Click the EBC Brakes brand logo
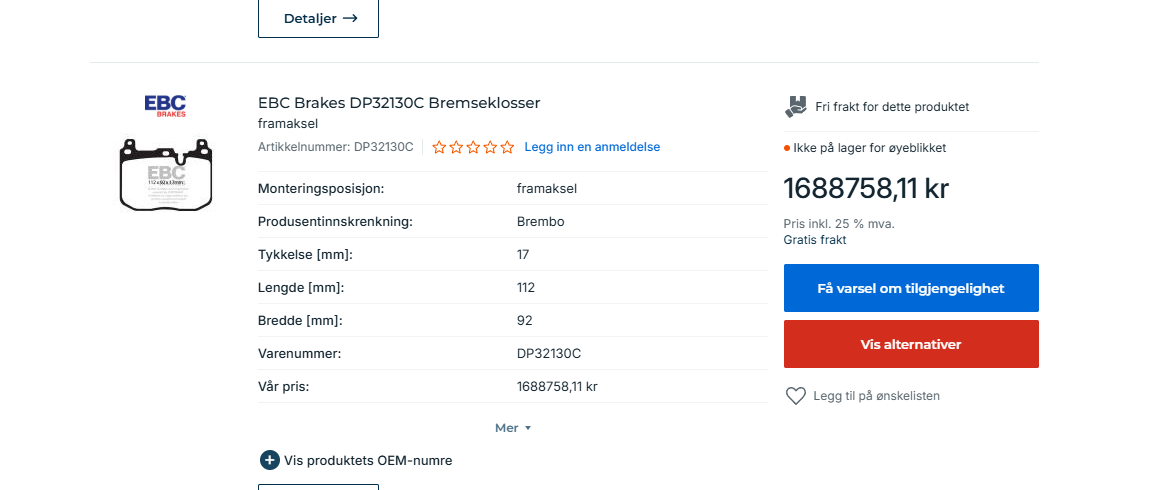 tap(165, 105)
